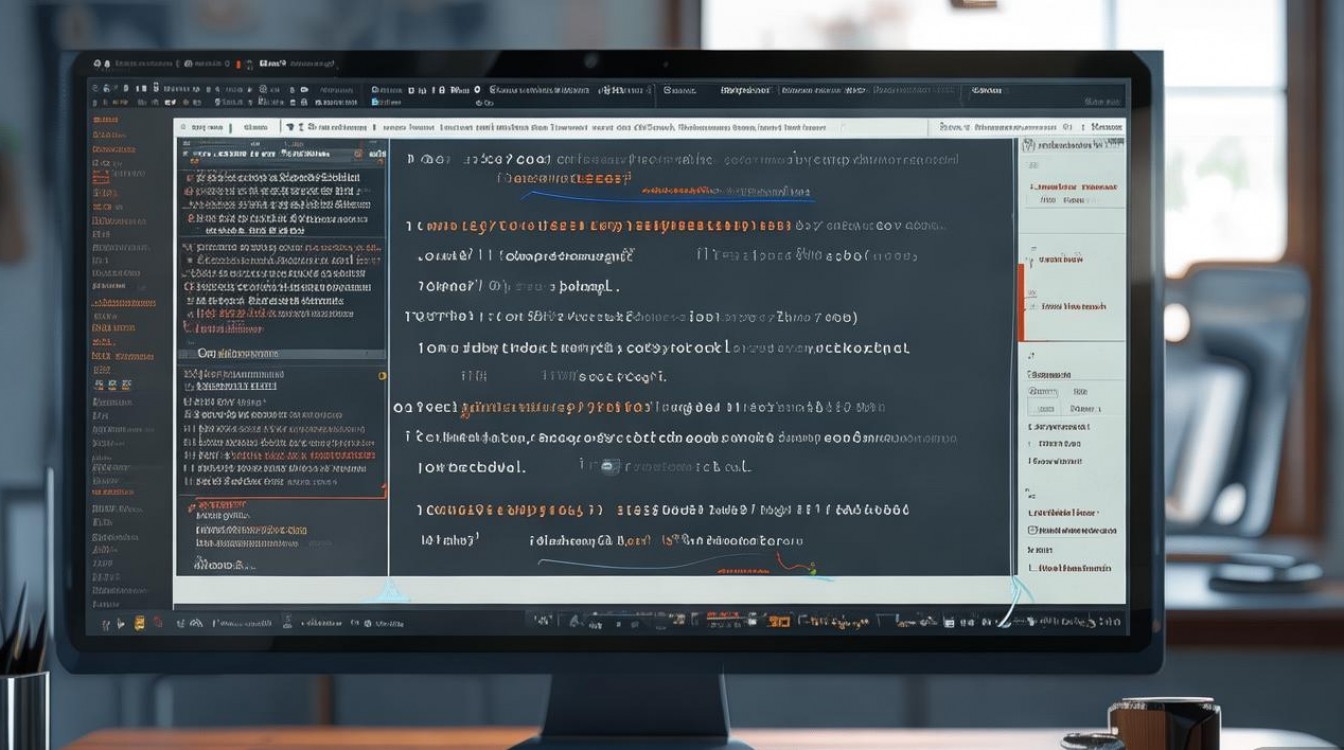
Task: Click the vertical red bar at the right sidebar edge
Action: 1021,302
